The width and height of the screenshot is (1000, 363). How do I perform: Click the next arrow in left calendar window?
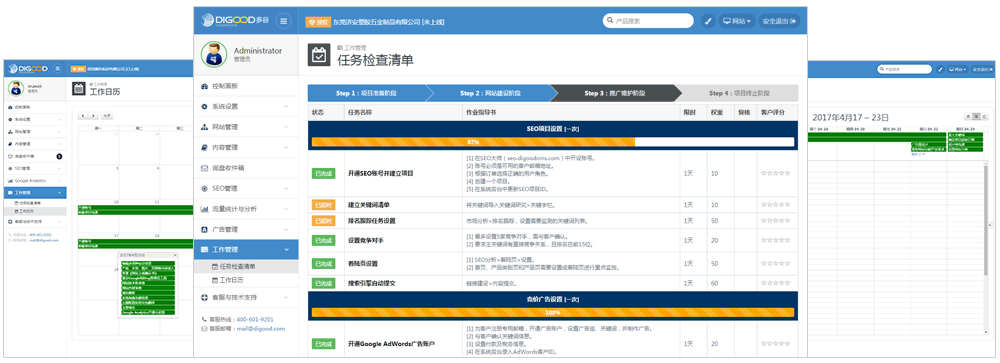93,115
